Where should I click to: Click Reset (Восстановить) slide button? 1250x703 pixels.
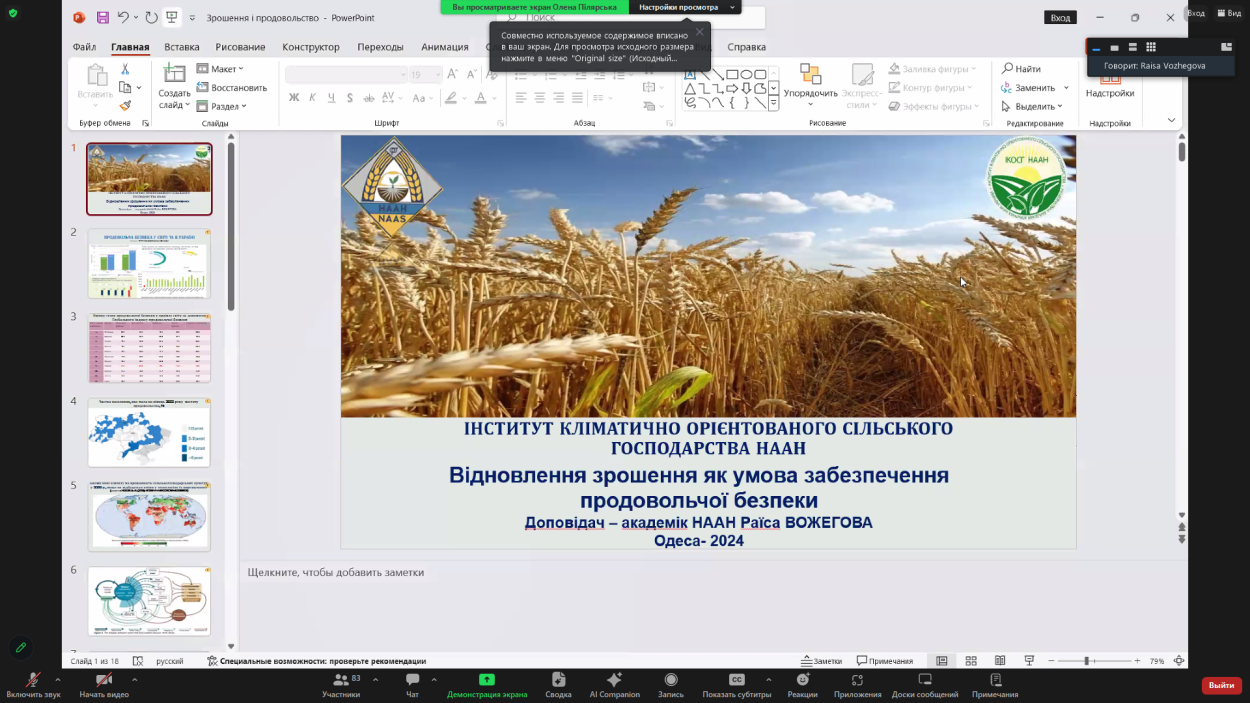(232, 87)
